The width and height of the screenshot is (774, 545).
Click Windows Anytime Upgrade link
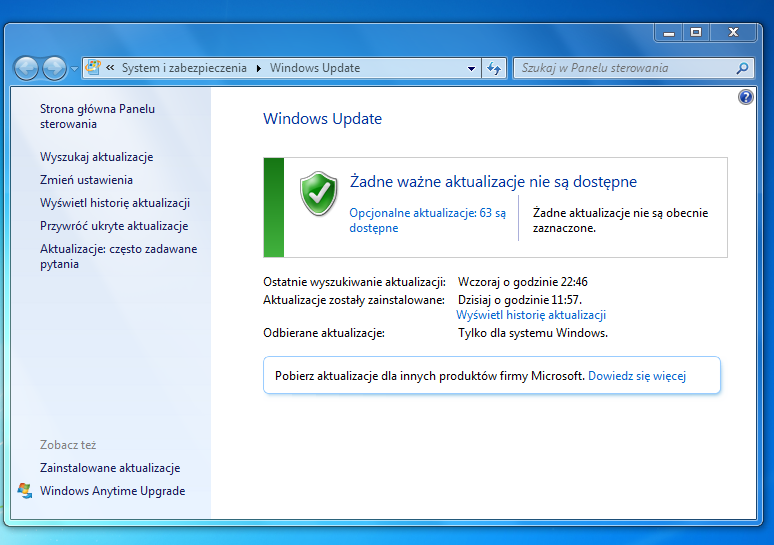(x=113, y=491)
